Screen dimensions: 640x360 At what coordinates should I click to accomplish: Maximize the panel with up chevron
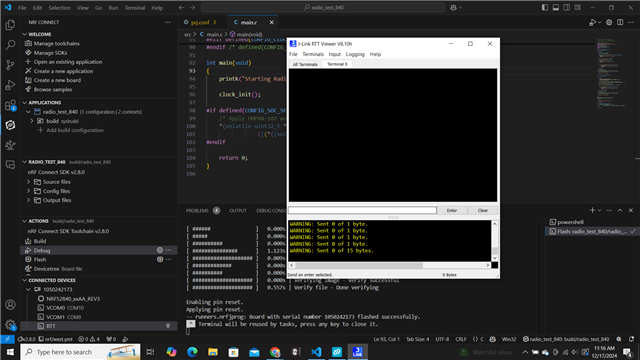[x=620, y=210]
